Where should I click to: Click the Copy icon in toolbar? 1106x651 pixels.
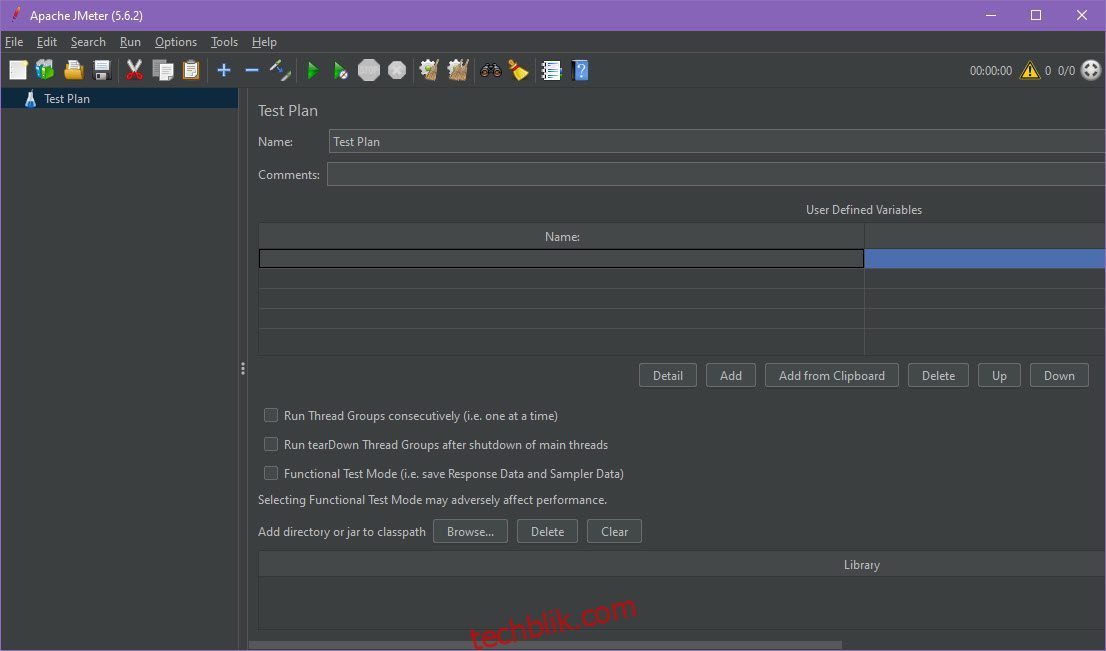click(163, 70)
